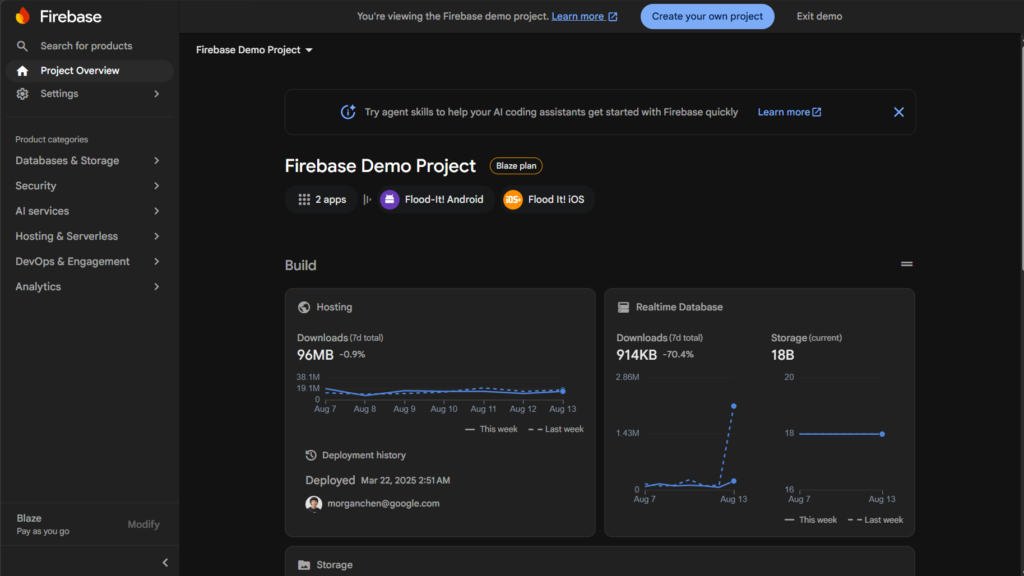This screenshot has width=1024, height=576.
Task: Click the morganchen avatar picture
Action: 313,504
